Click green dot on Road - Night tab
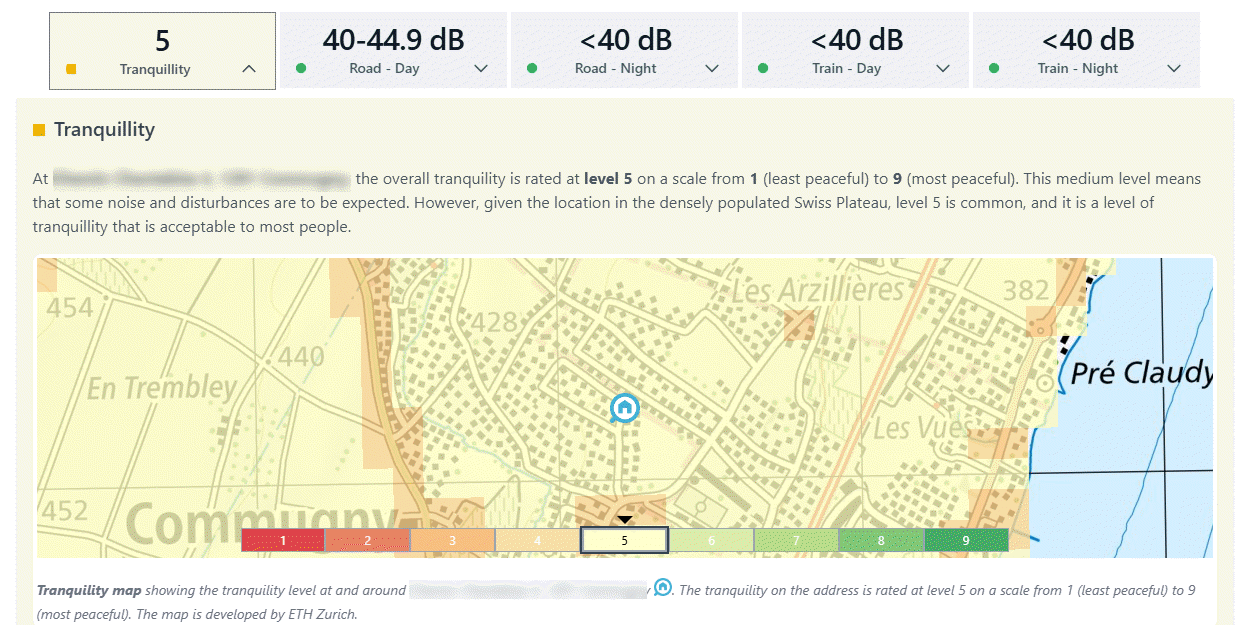 [532, 69]
